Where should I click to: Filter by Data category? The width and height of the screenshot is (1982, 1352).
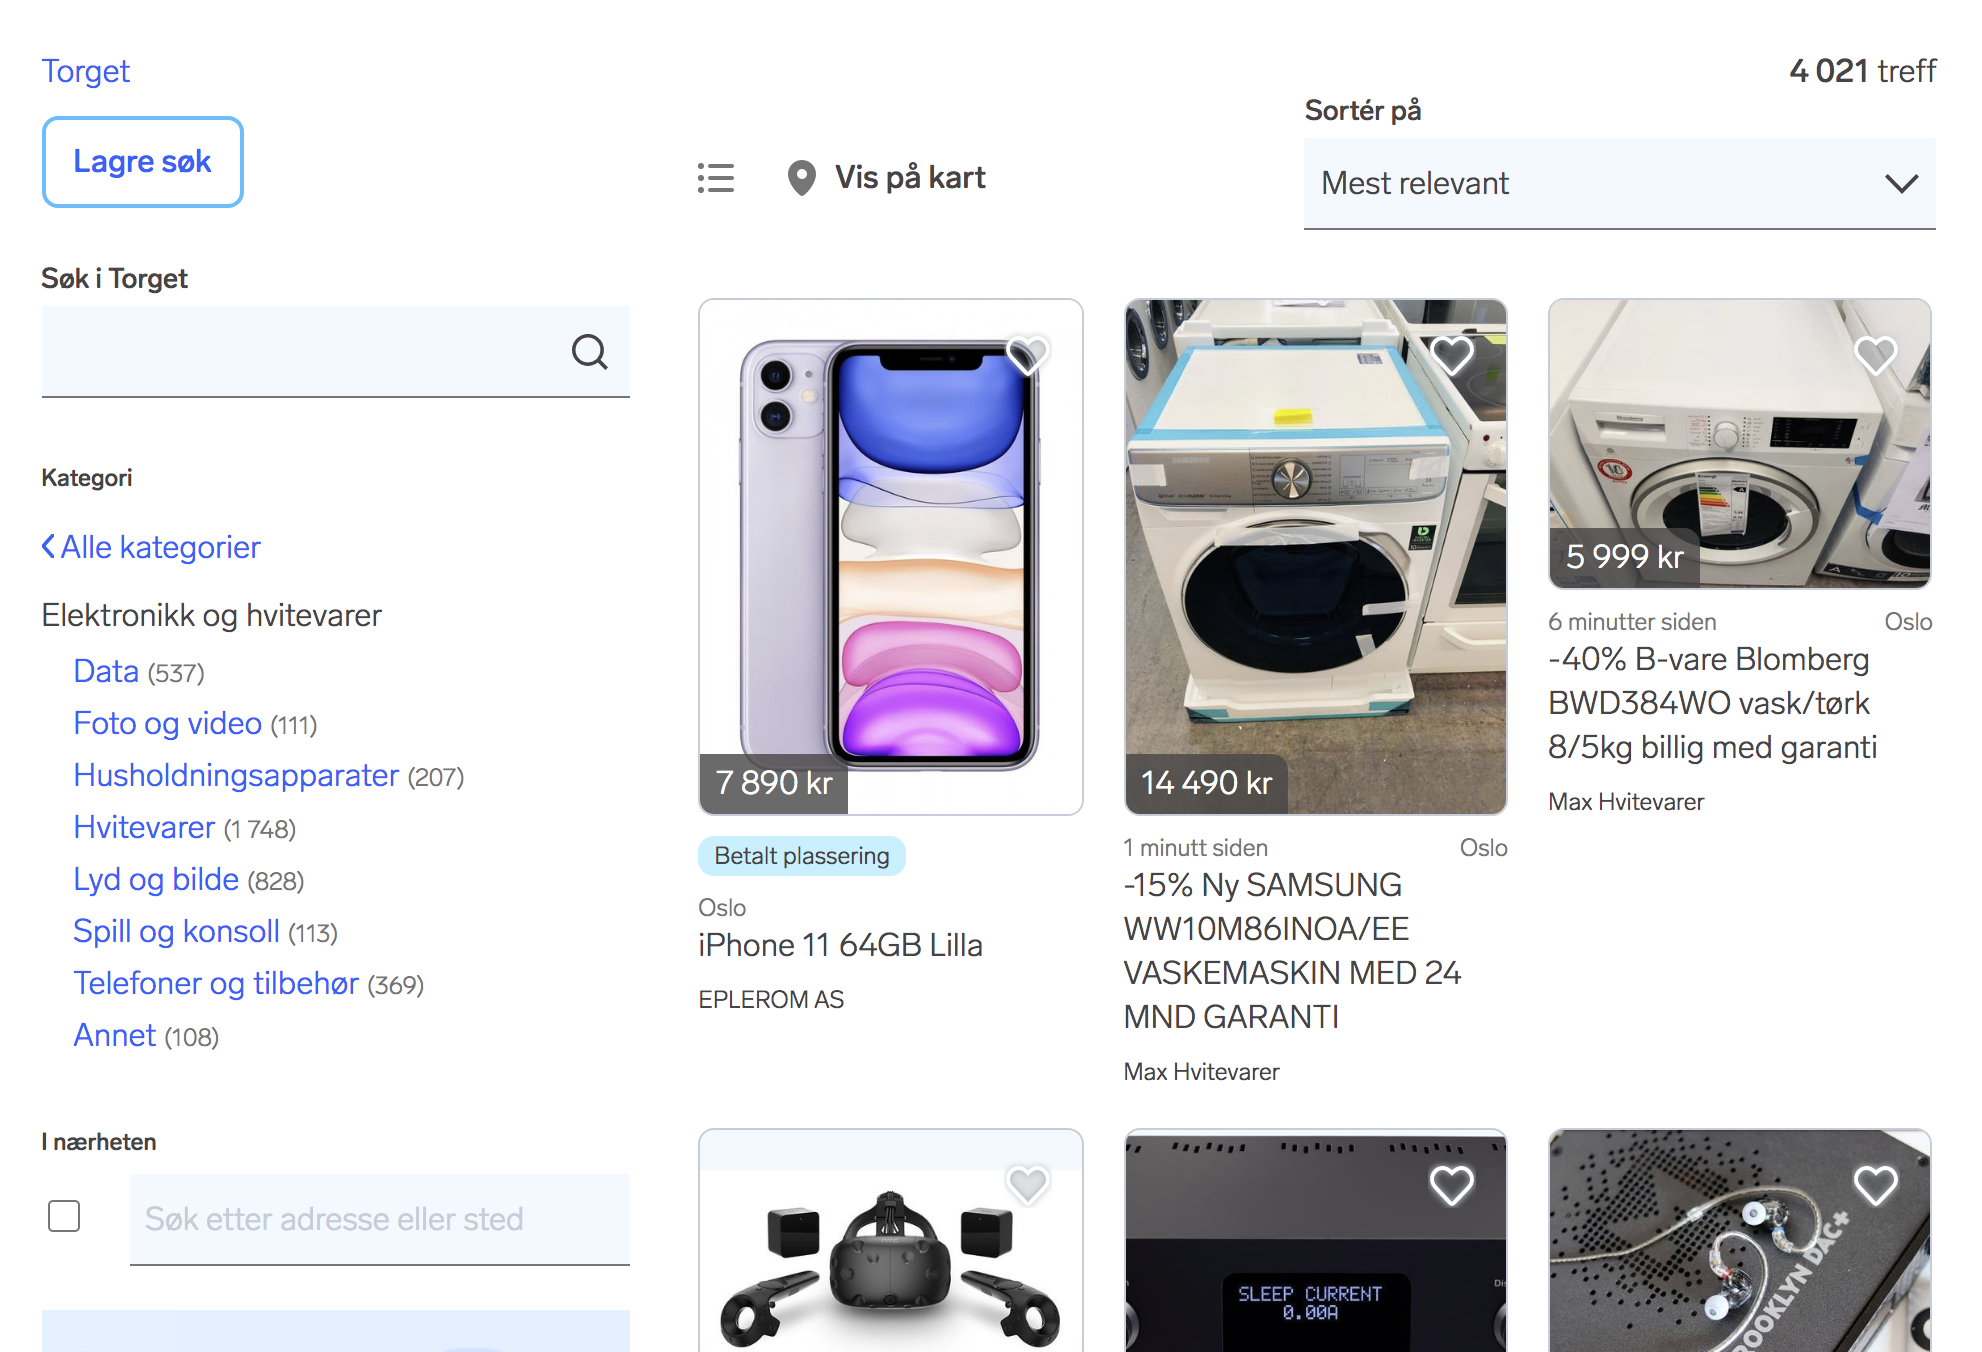tap(106, 671)
